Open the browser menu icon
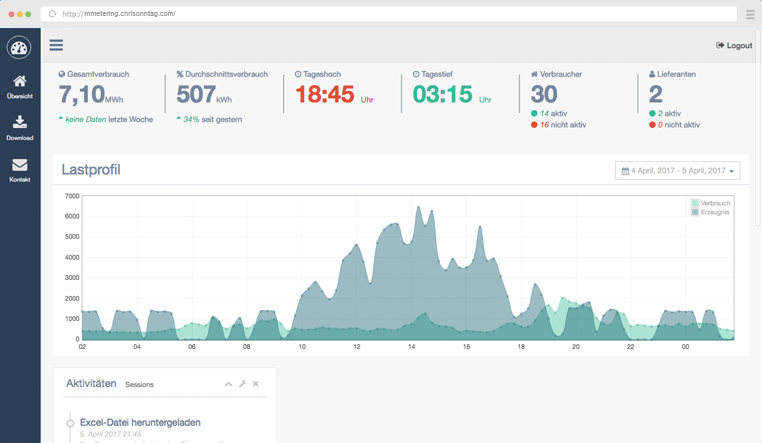The height and width of the screenshot is (443, 762). (749, 14)
